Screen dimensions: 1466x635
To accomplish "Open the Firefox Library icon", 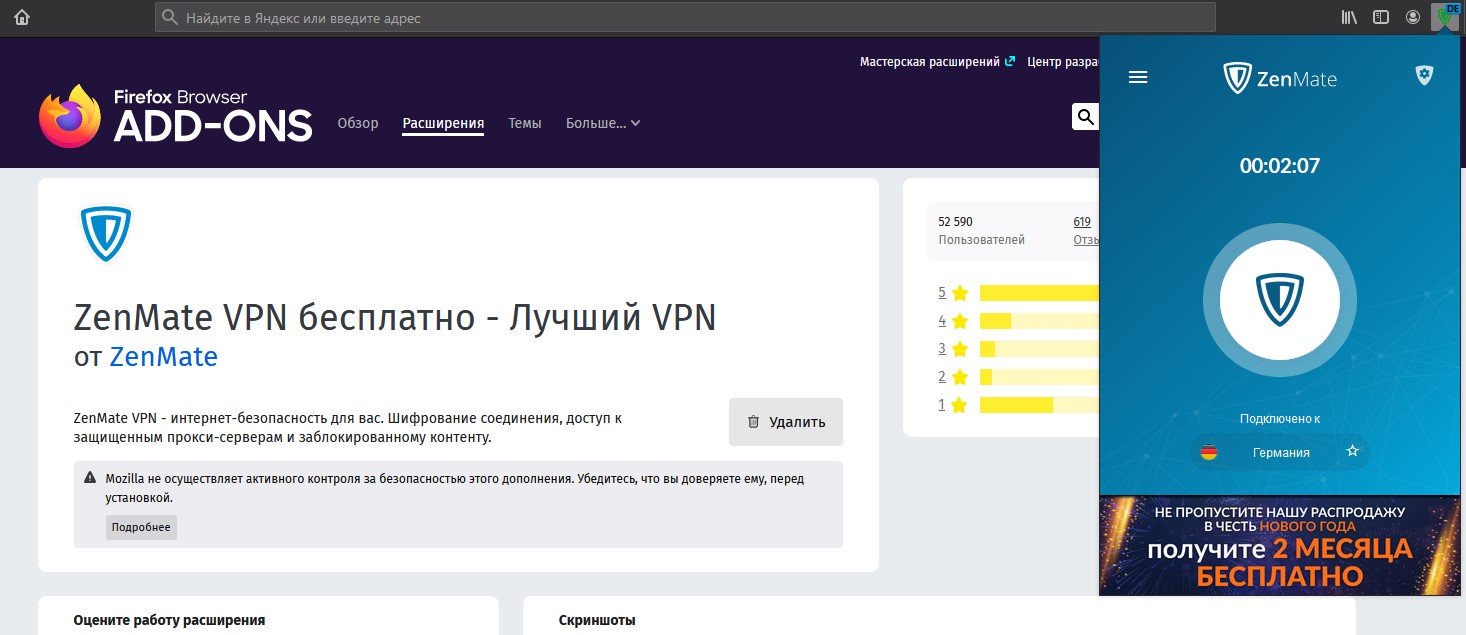I will coord(1349,17).
